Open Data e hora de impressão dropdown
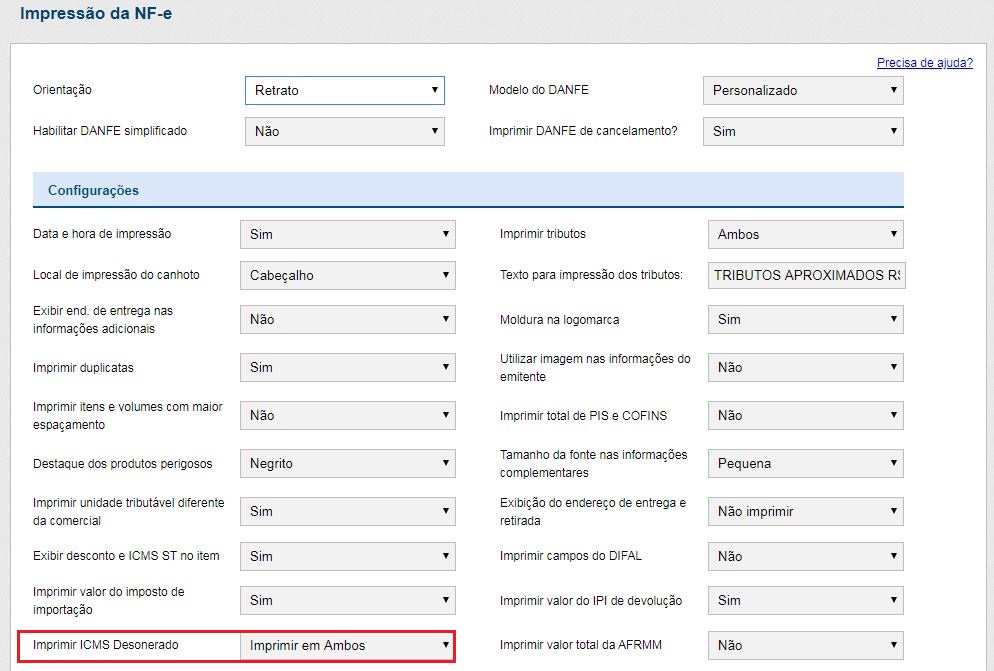The width and height of the screenshot is (994, 671). (x=347, y=234)
